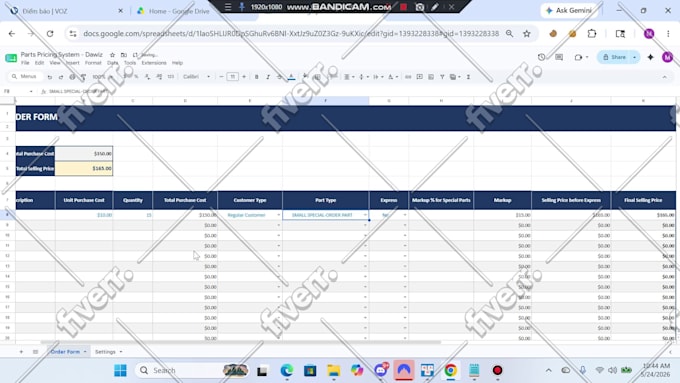Insert a comment from toolbar
The image size is (680, 383).
tap(419, 77)
